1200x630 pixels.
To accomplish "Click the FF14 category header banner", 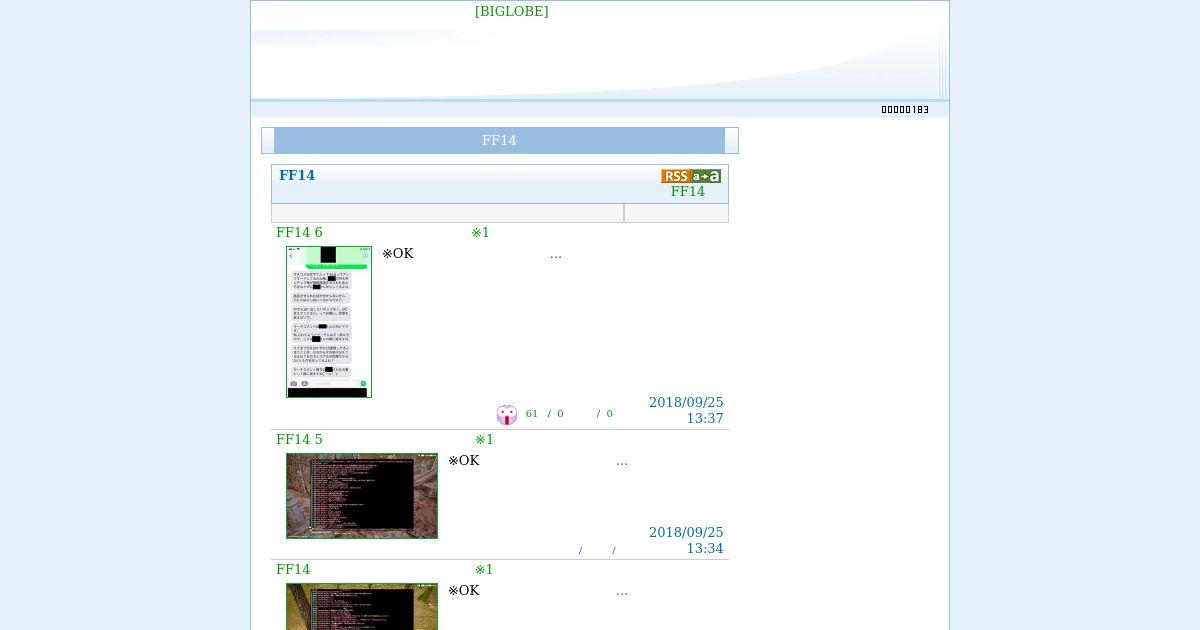I will 499,140.
